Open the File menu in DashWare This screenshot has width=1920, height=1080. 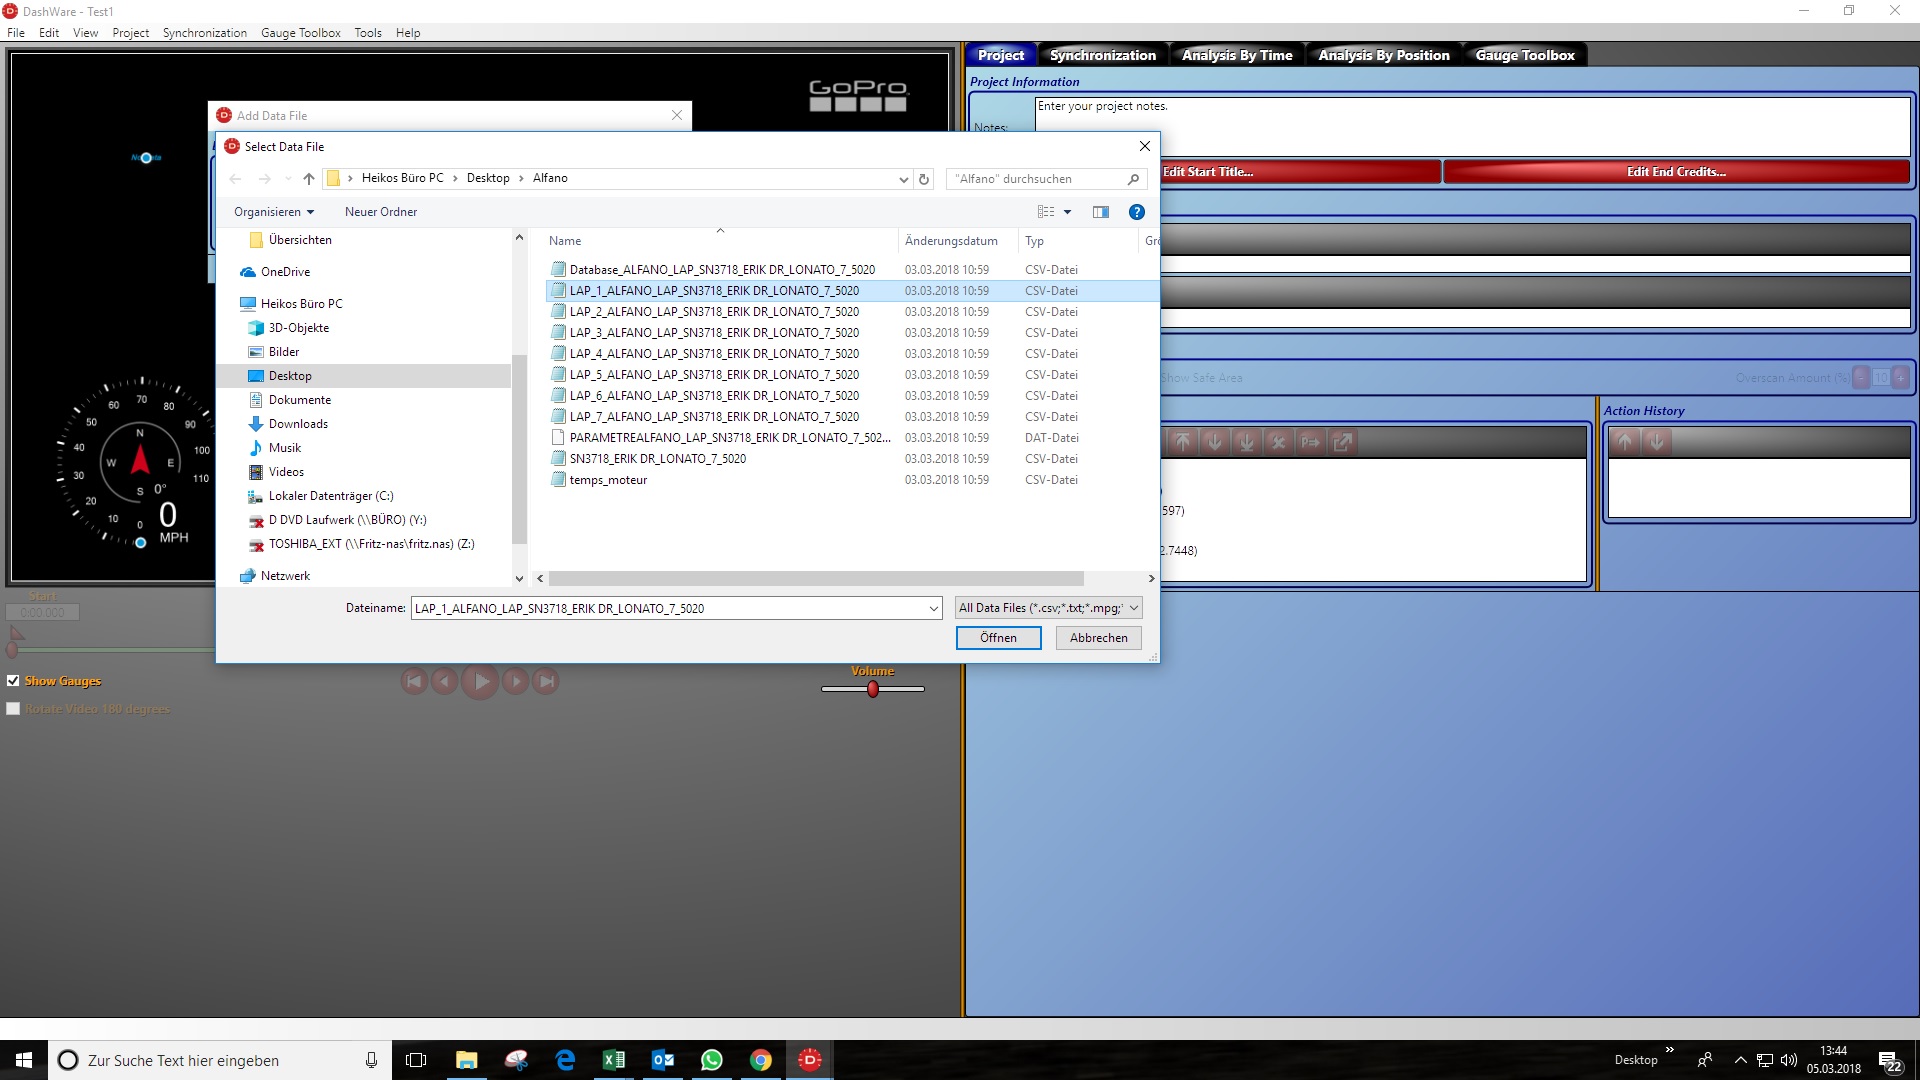pos(16,33)
